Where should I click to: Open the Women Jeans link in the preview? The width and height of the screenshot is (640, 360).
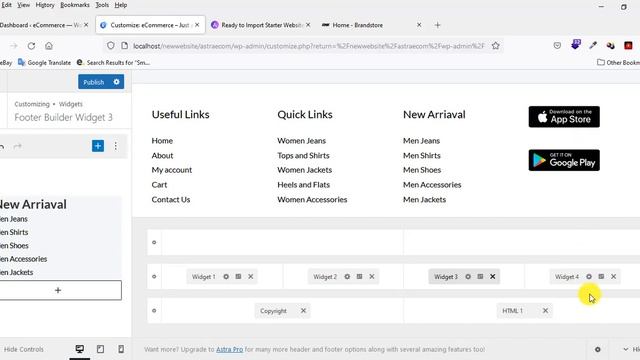tap(302, 141)
